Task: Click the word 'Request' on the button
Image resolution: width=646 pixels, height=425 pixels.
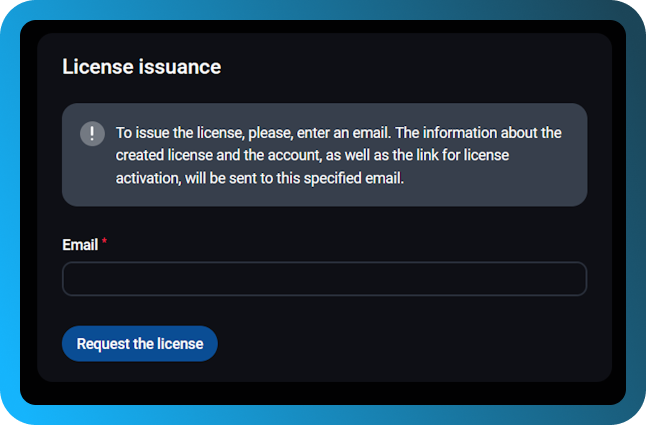Action: pos(103,344)
